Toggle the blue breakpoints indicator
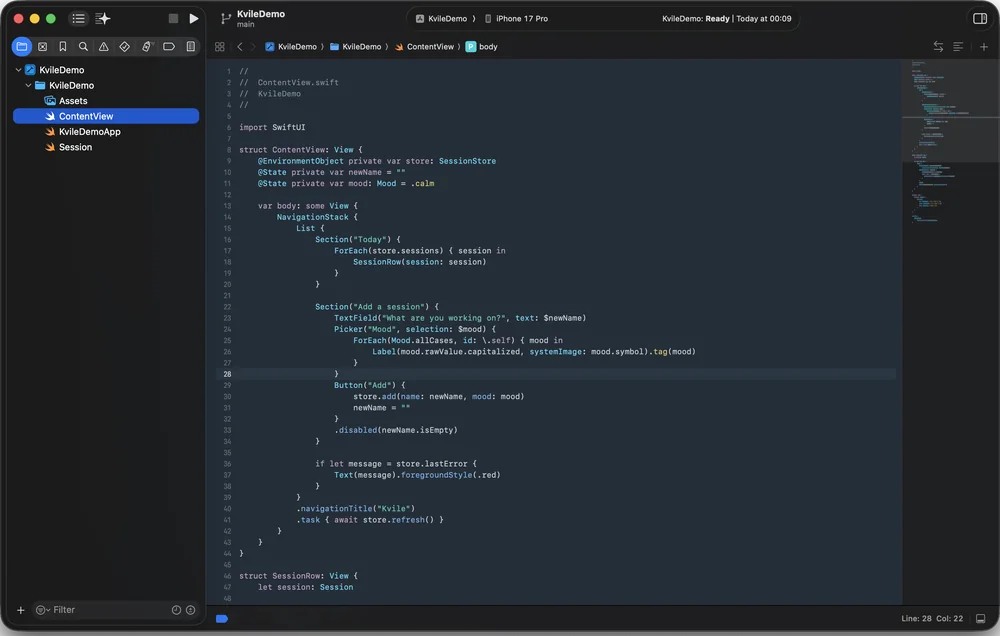 pyautogui.click(x=222, y=618)
